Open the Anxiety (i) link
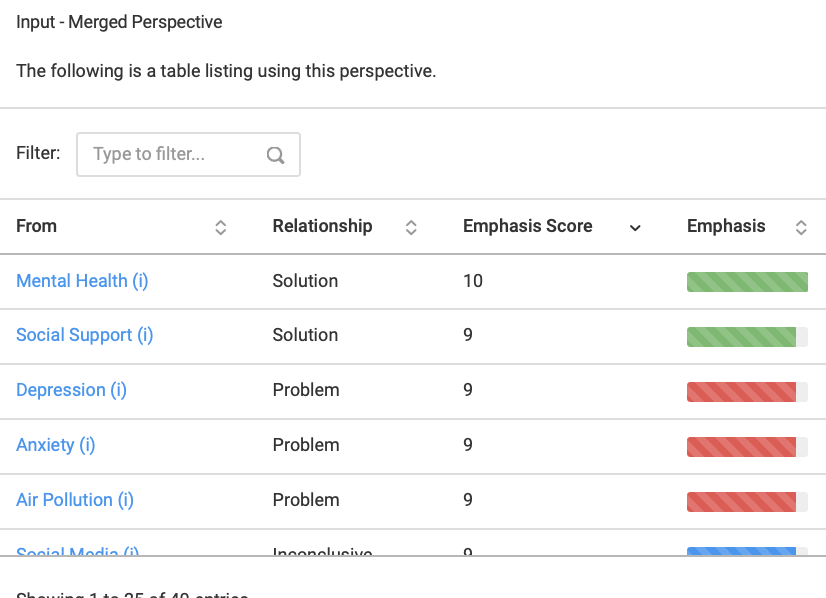826x598 pixels. point(56,445)
